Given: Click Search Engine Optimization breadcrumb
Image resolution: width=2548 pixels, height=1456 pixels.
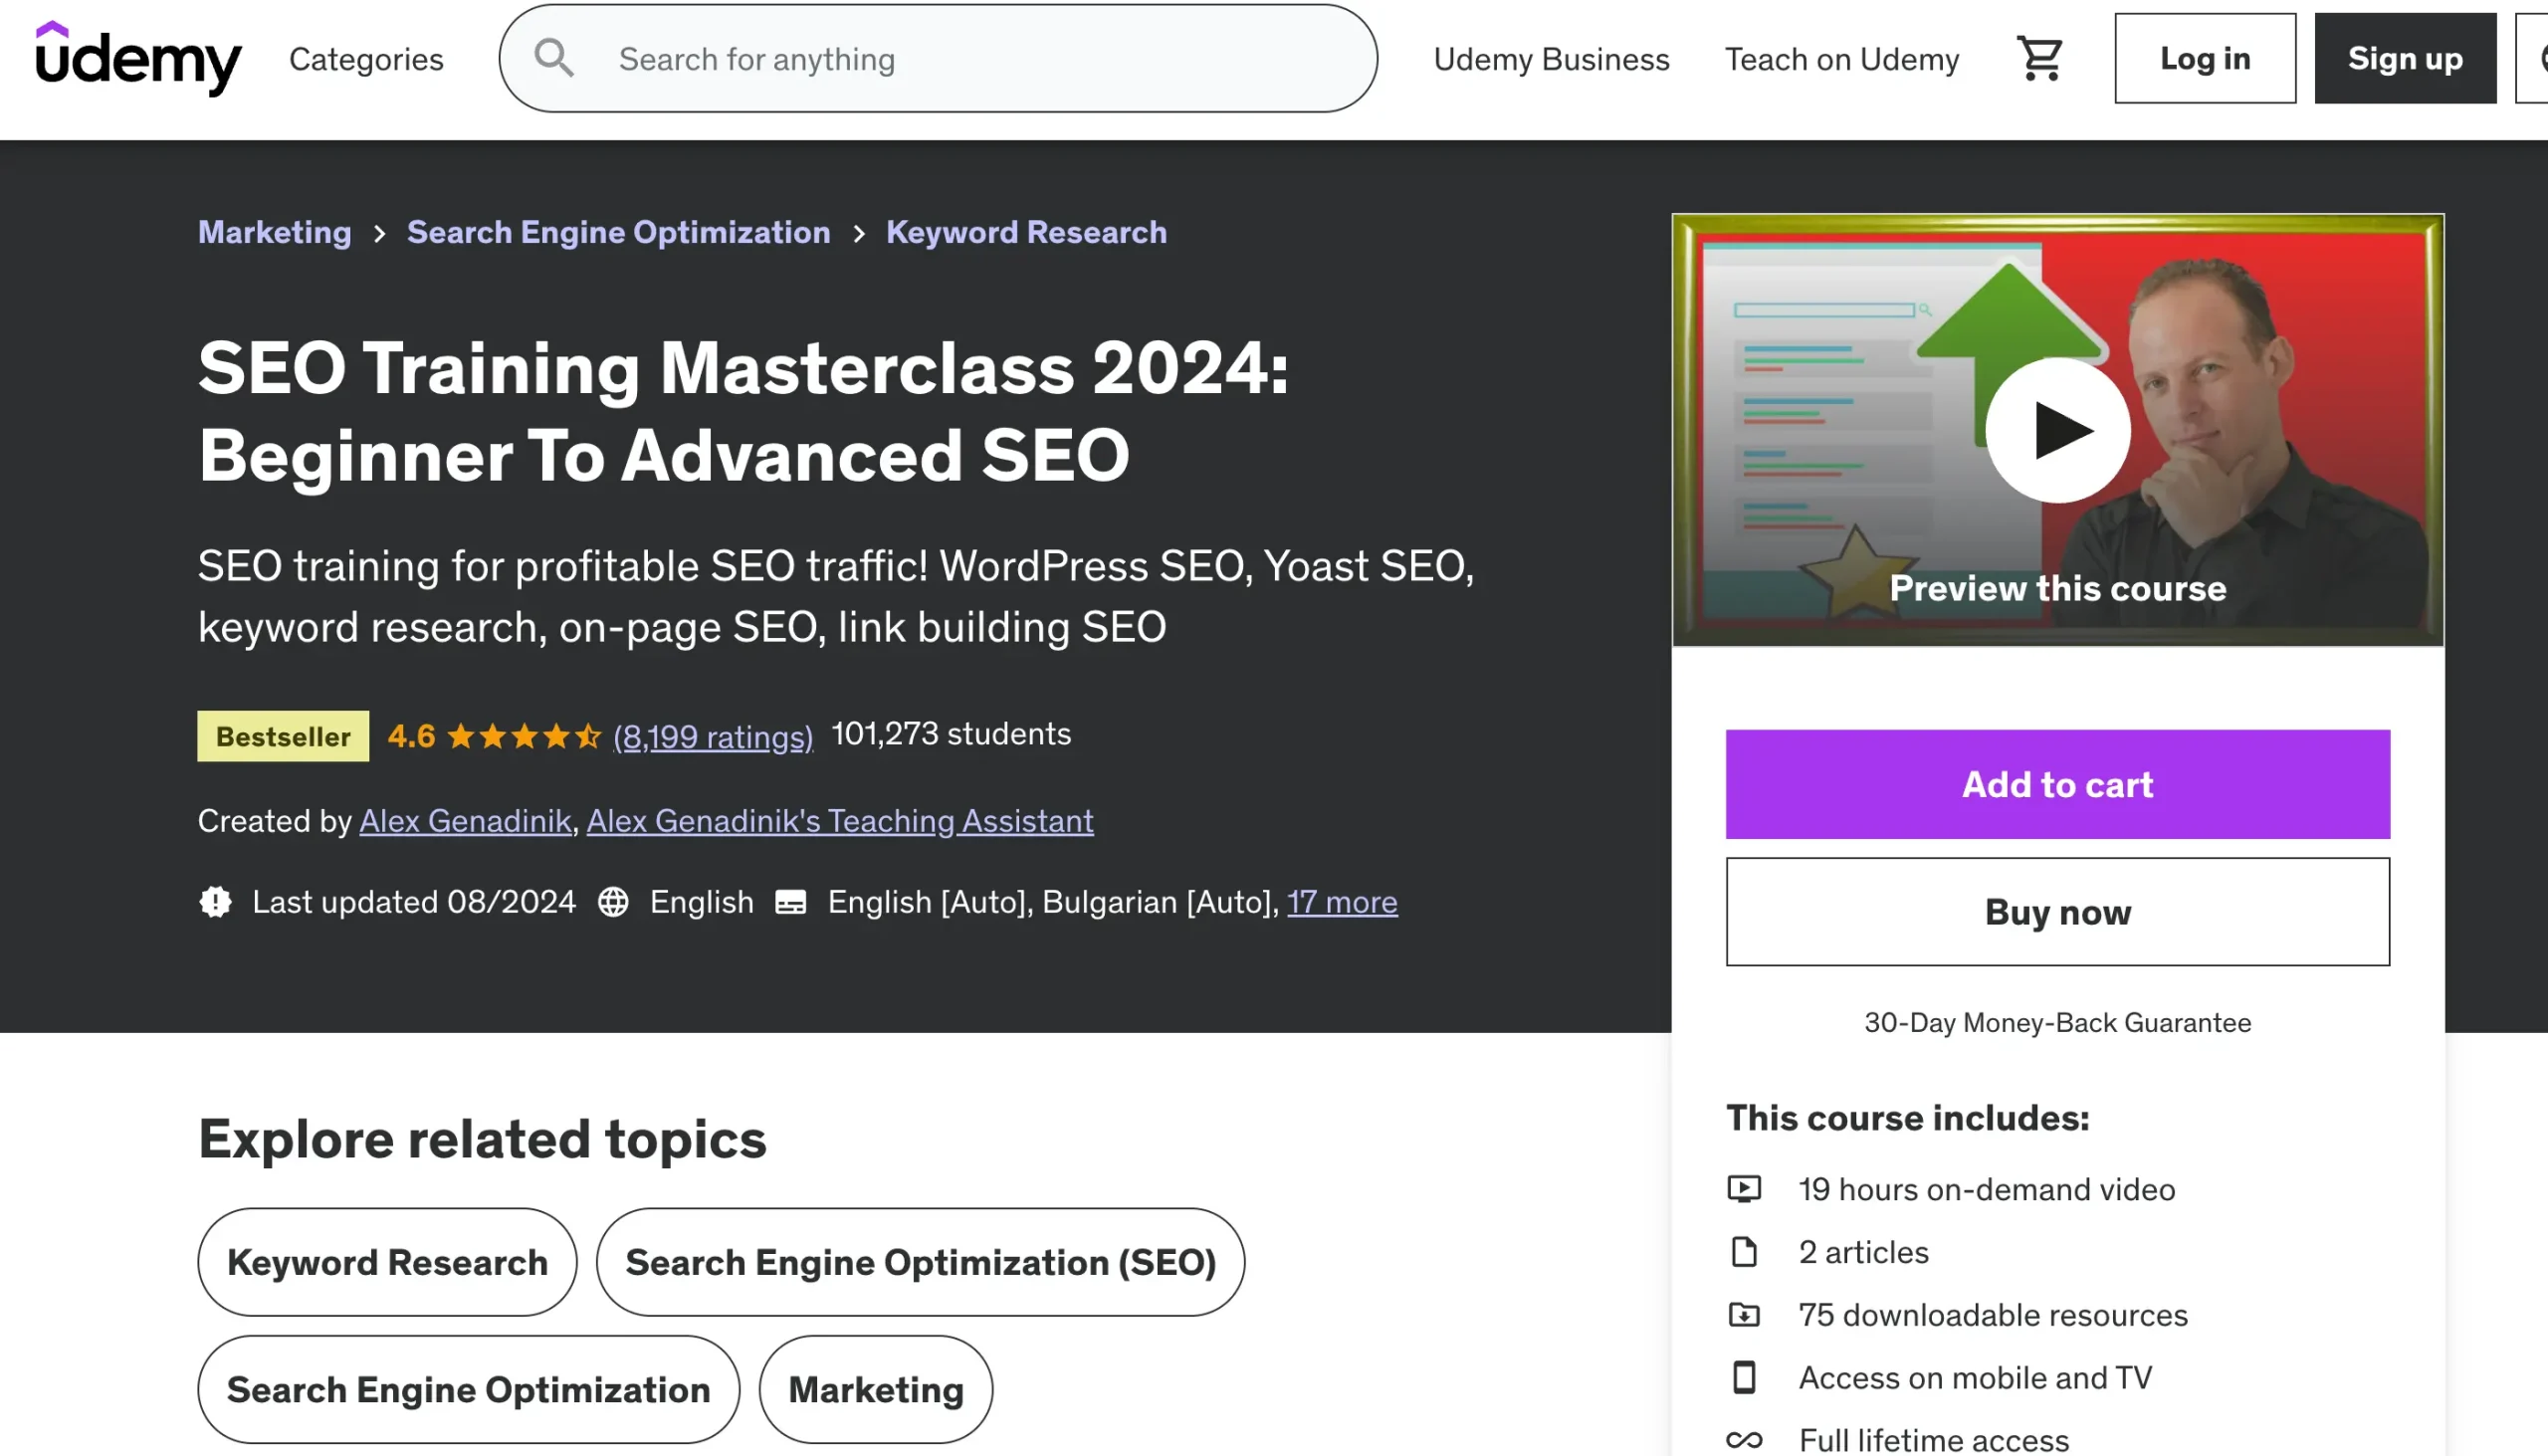Looking at the screenshot, I should pyautogui.click(x=618, y=232).
